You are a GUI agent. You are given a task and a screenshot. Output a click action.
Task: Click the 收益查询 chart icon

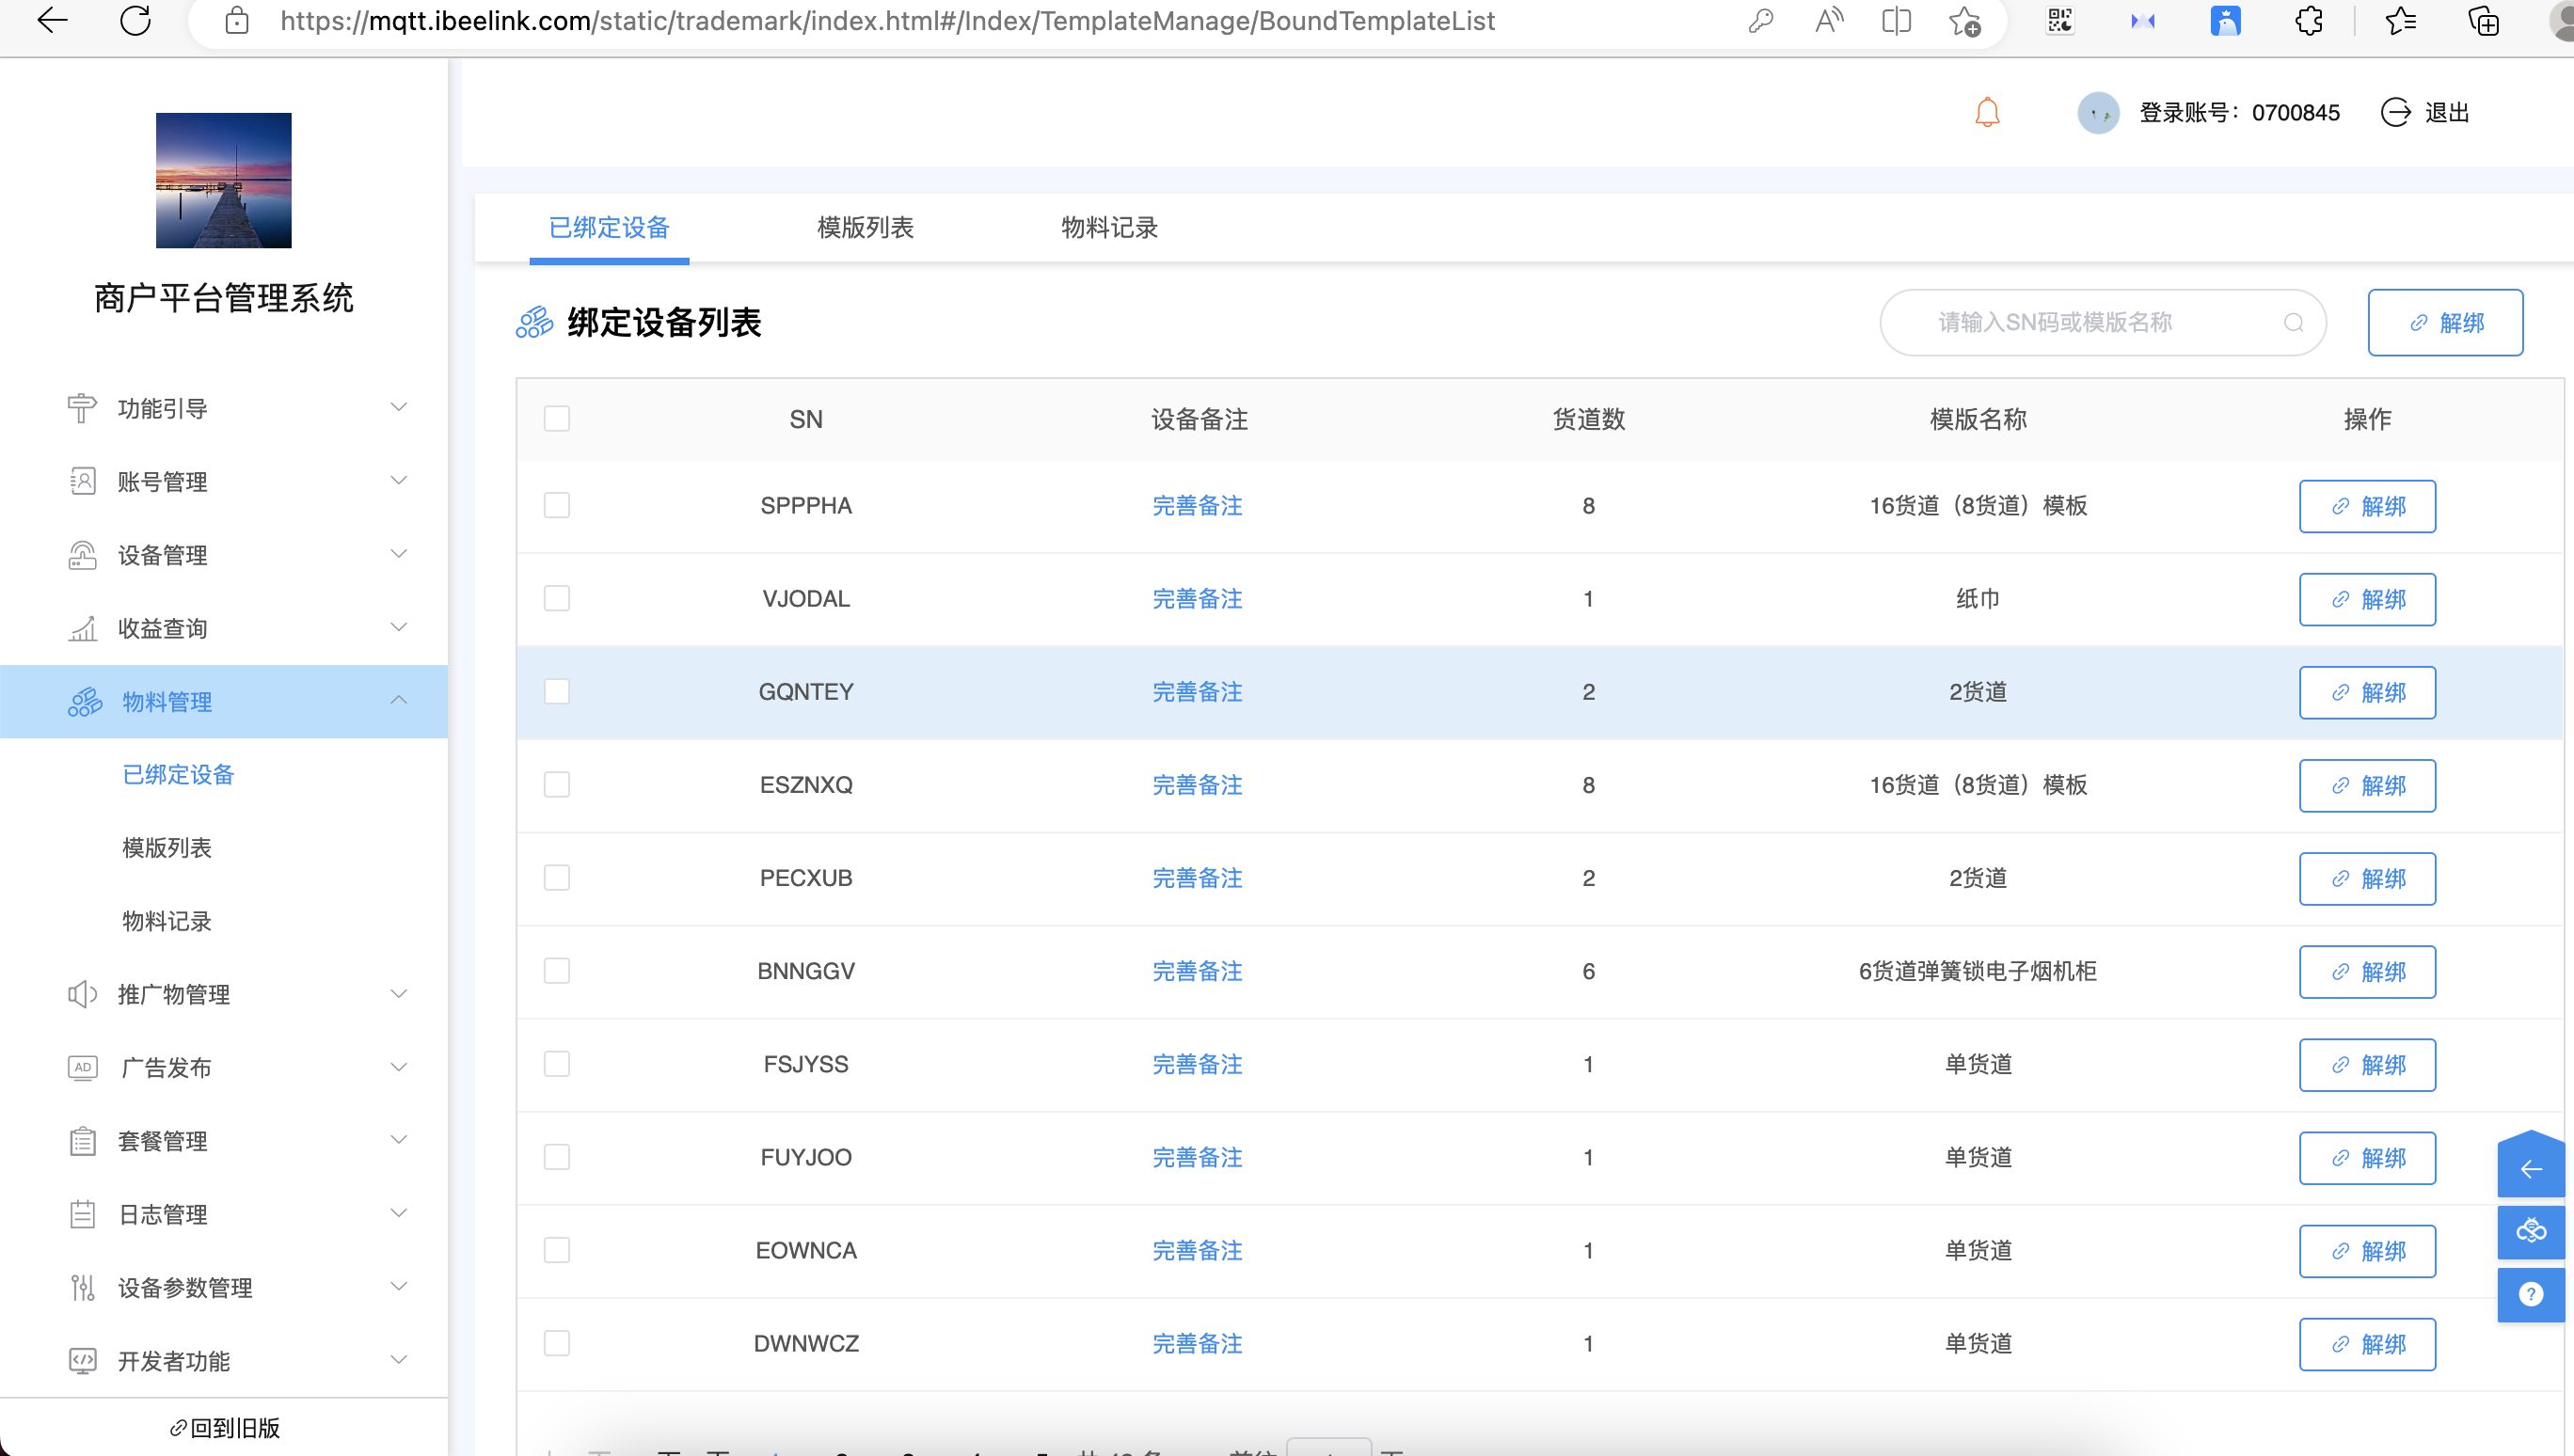tap(82, 628)
